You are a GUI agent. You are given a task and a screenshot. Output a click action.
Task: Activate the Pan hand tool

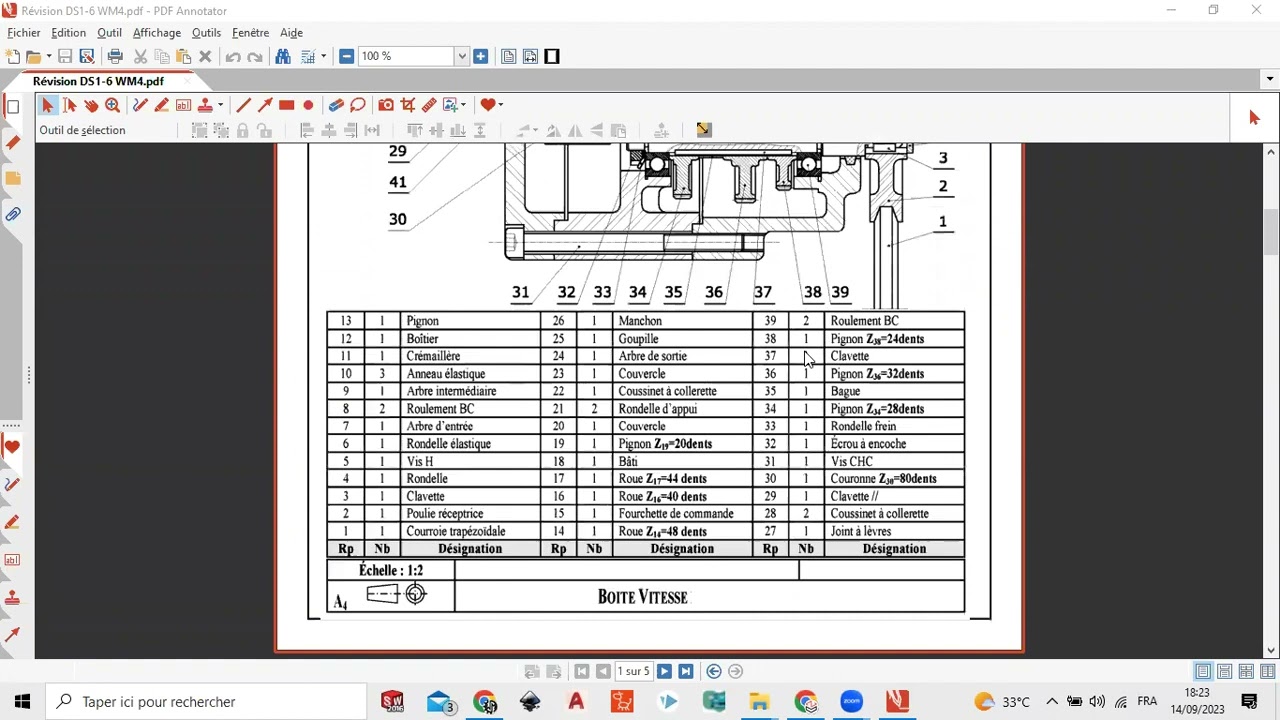point(91,105)
